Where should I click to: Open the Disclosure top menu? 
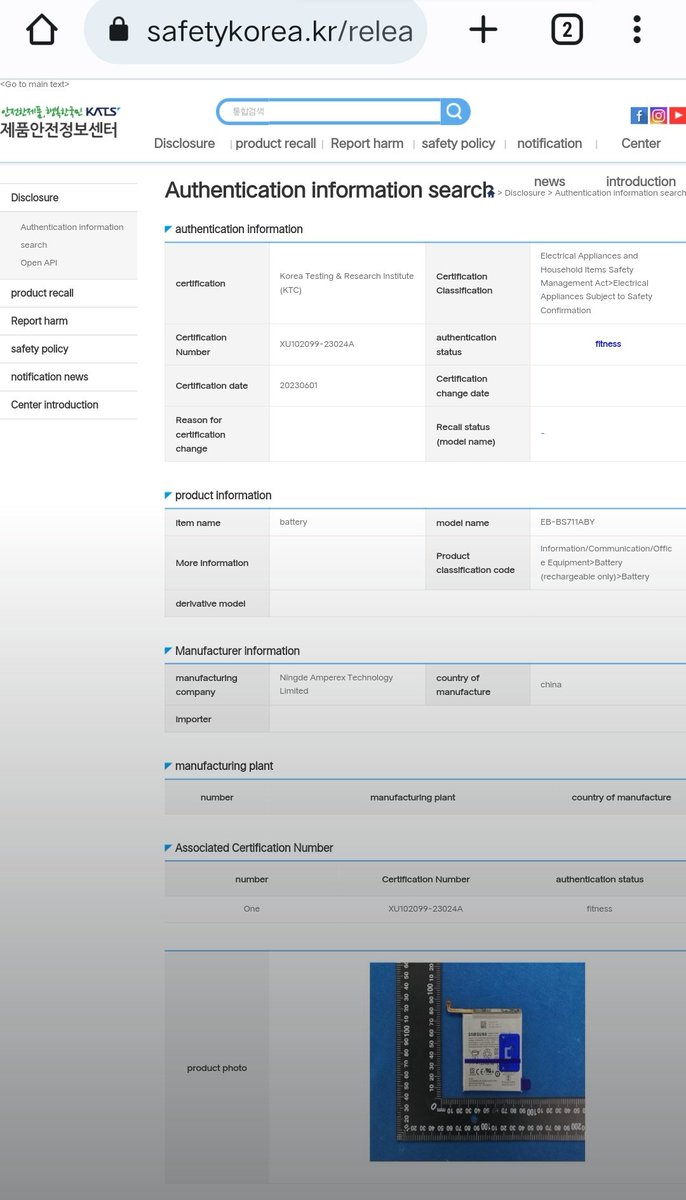click(184, 143)
